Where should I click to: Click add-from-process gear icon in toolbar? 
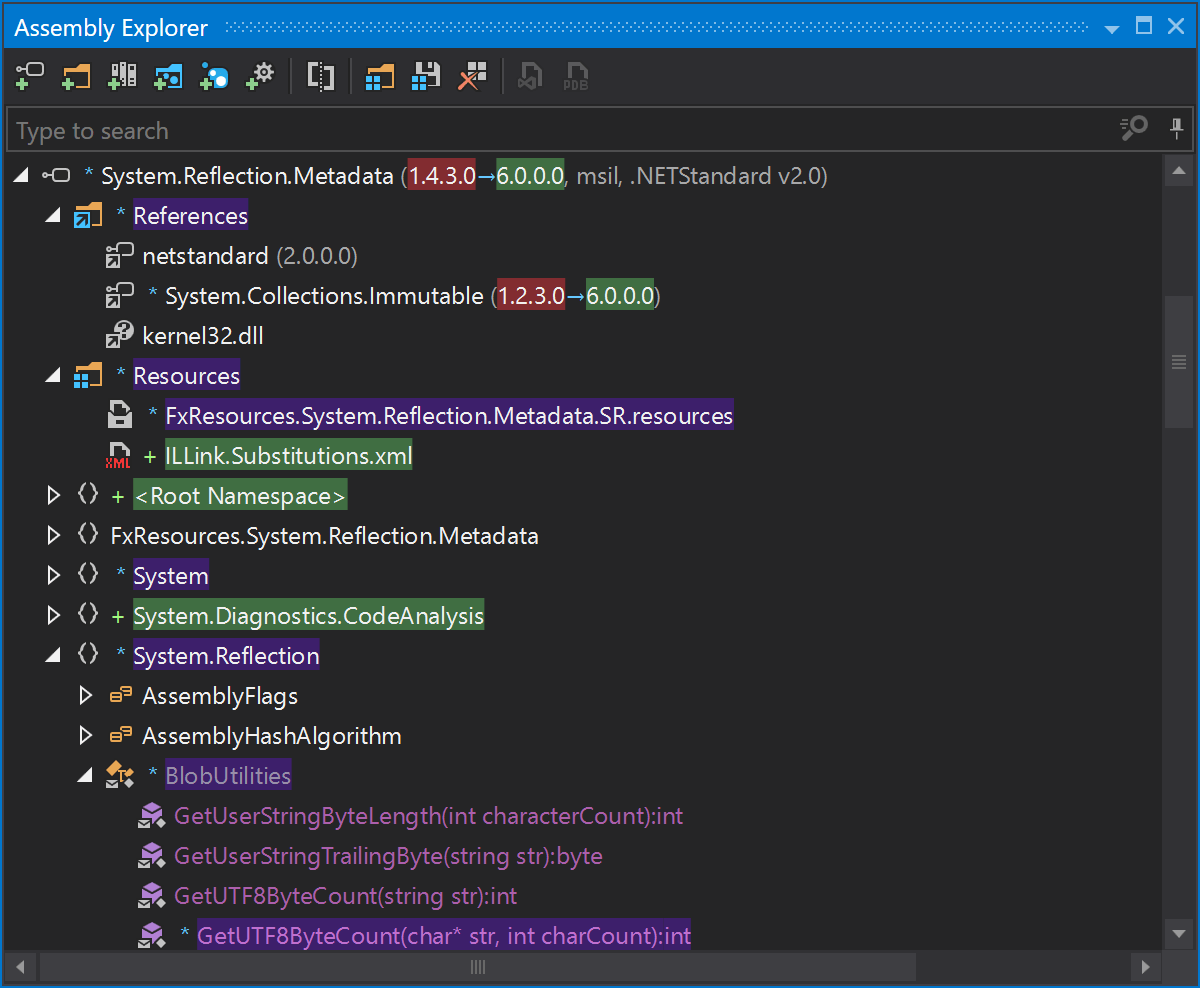click(x=259, y=76)
